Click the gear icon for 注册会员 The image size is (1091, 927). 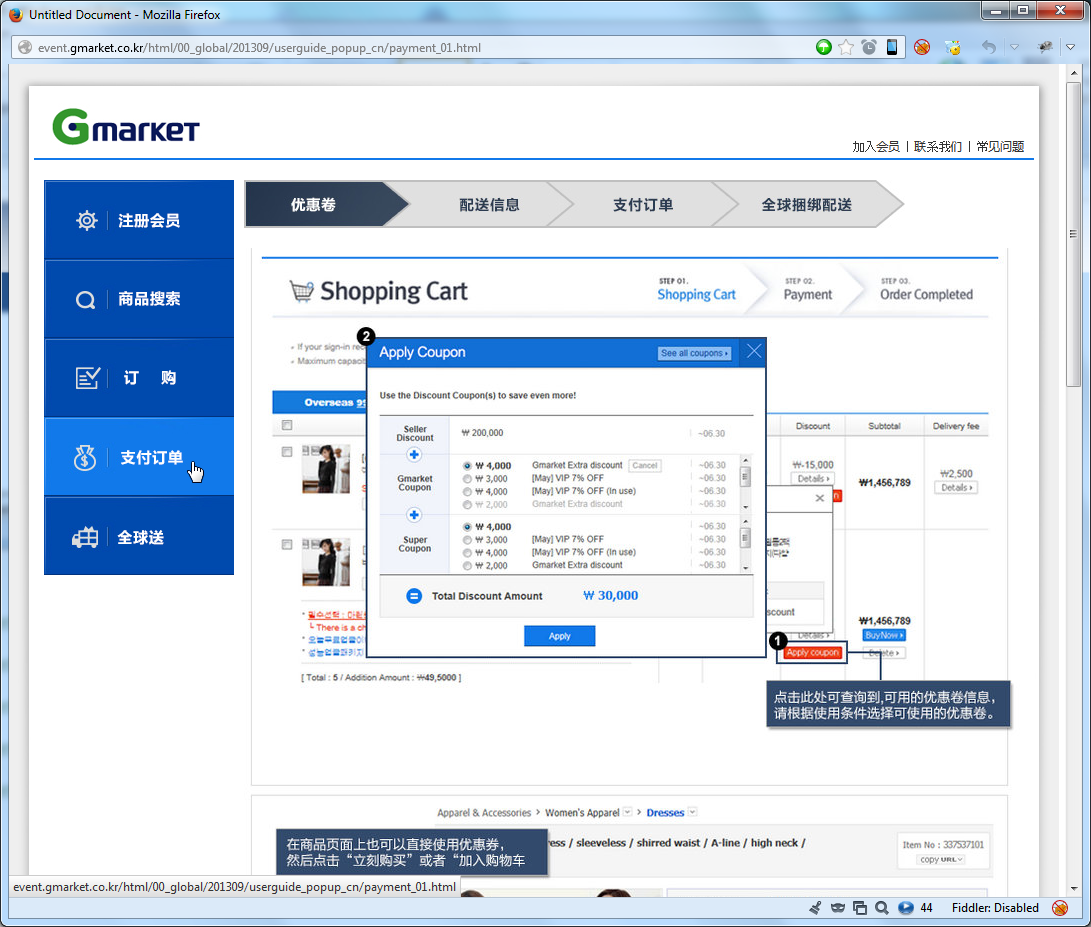click(x=87, y=221)
